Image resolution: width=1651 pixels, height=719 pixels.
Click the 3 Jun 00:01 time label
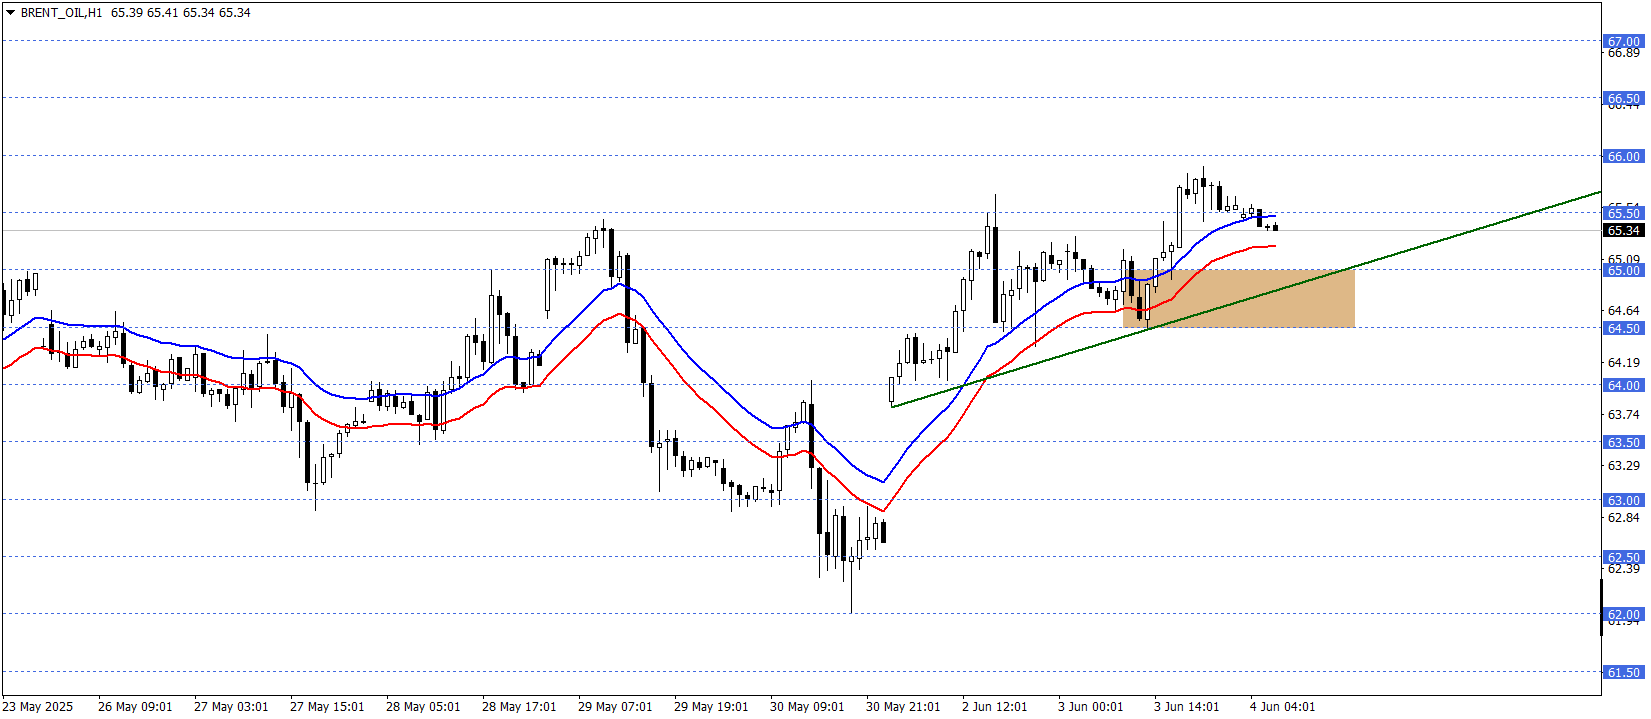1091,707
